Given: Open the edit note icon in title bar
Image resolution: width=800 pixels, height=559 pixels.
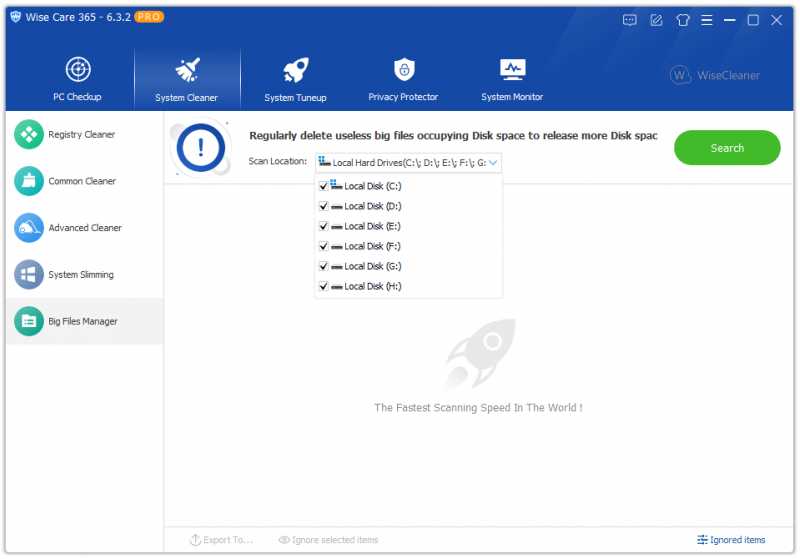Looking at the screenshot, I should [x=656, y=20].
